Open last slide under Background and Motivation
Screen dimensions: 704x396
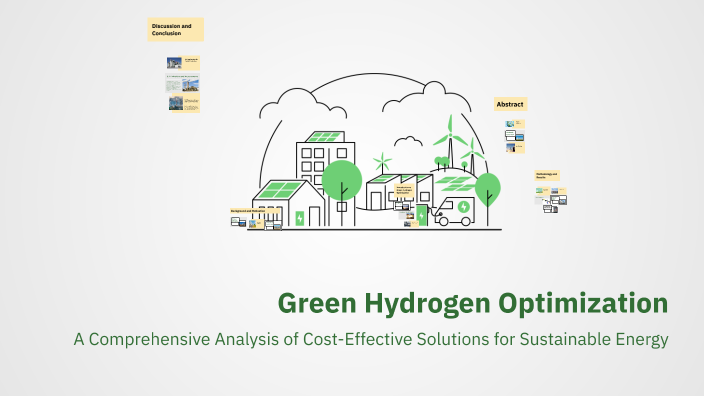273,225
